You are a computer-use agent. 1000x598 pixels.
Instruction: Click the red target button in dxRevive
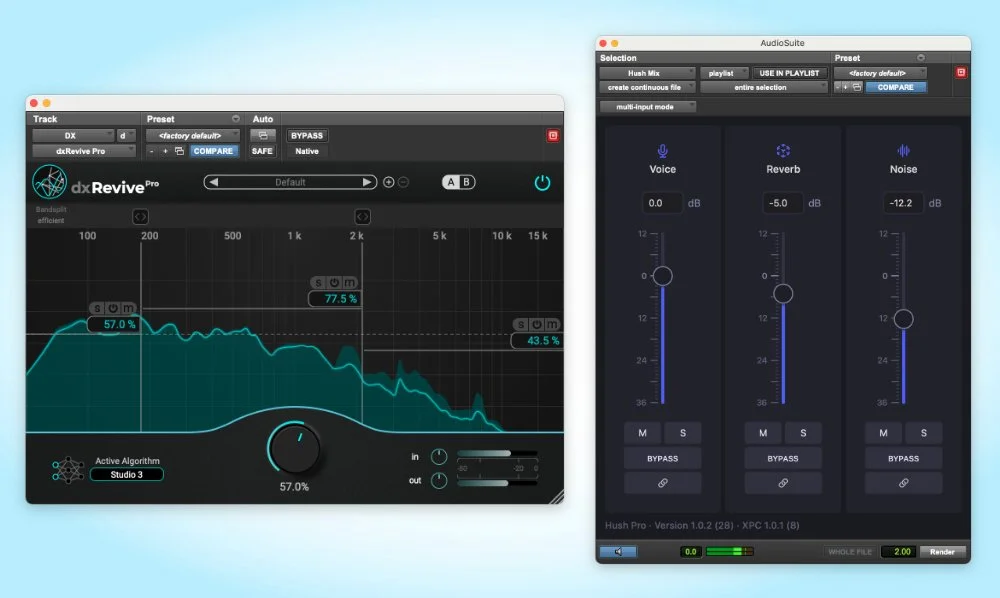(553, 135)
